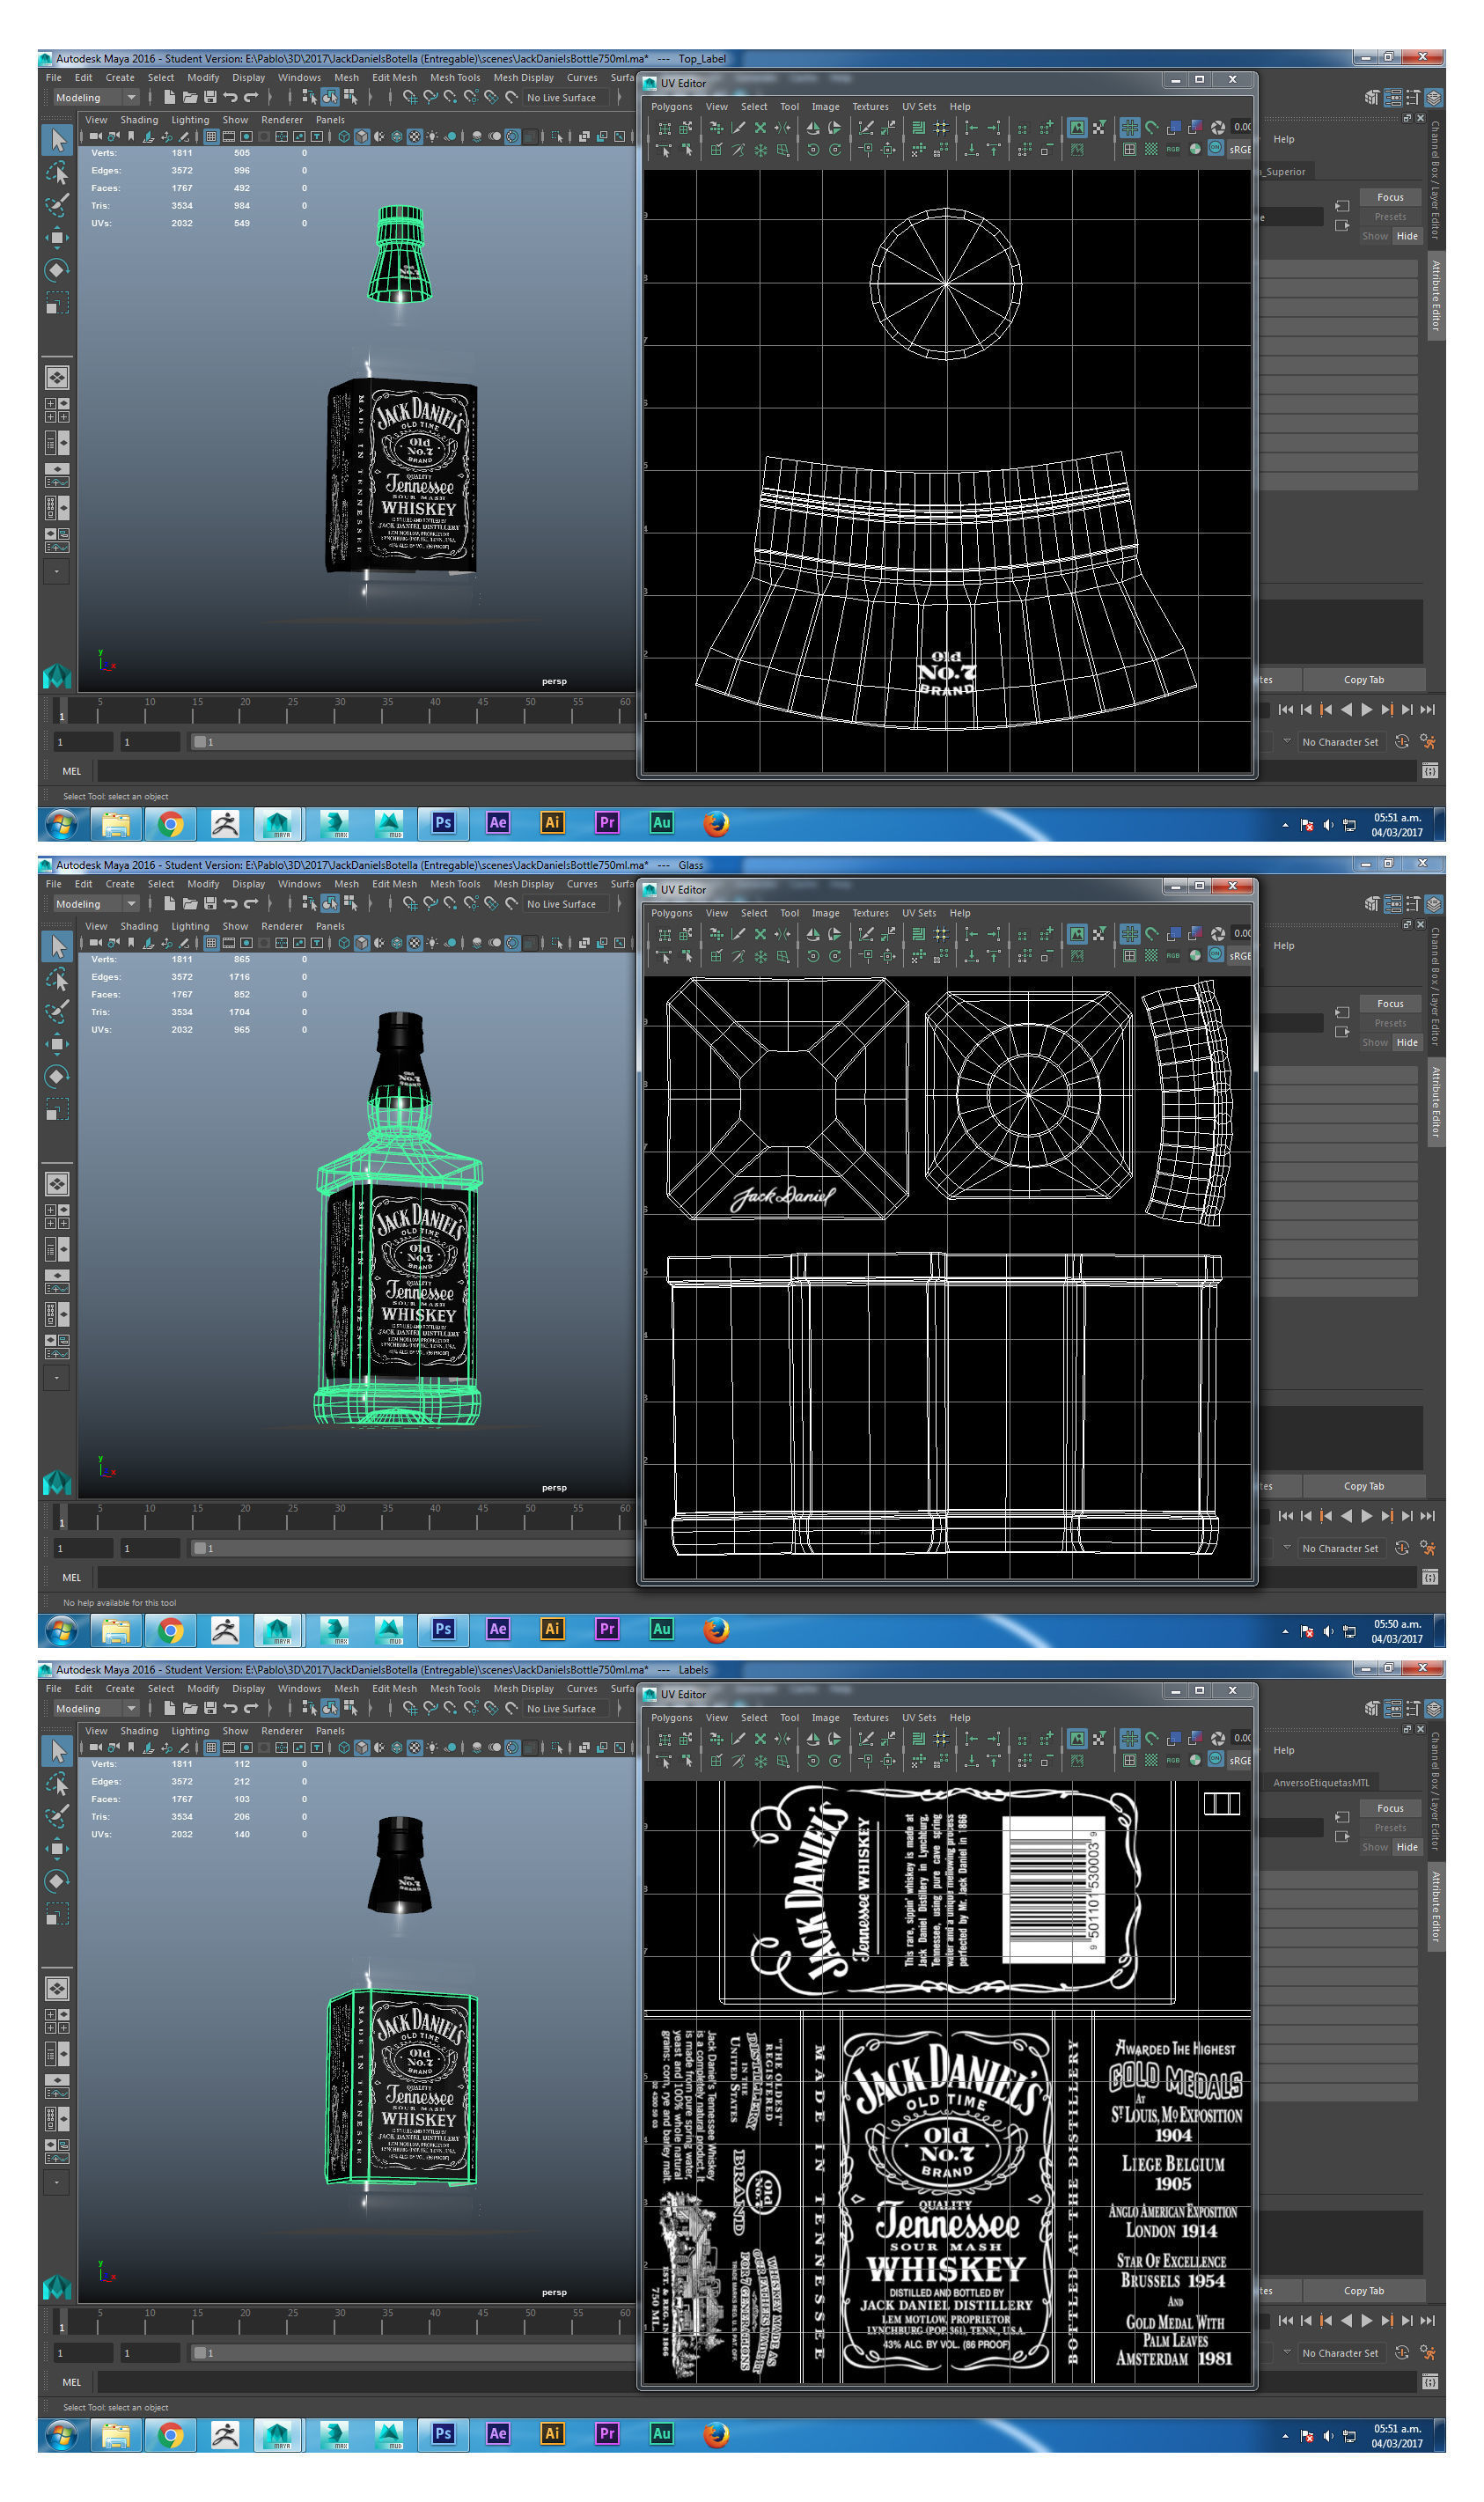The width and height of the screenshot is (1484, 2502).
Task: Open Modeling menu set dropdown in Top_Label window
Action: [95, 97]
